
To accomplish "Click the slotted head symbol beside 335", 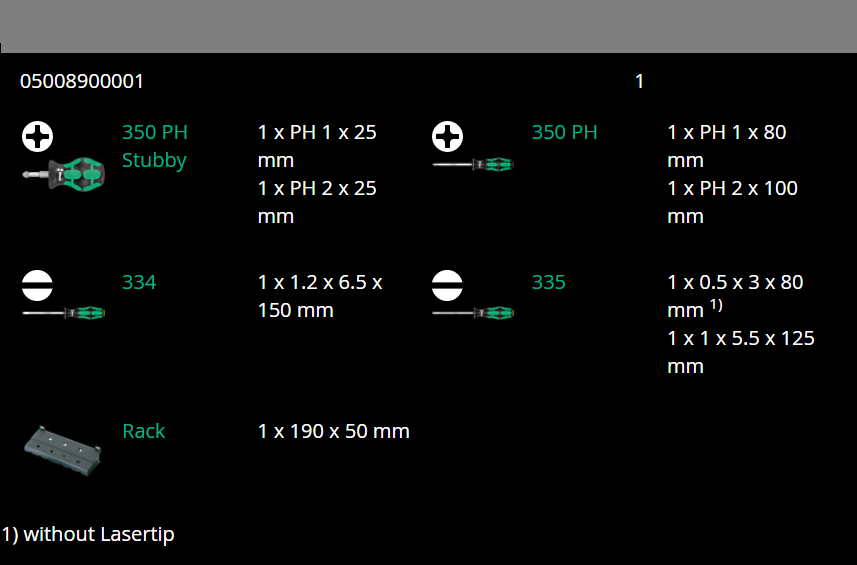I will (x=447, y=286).
